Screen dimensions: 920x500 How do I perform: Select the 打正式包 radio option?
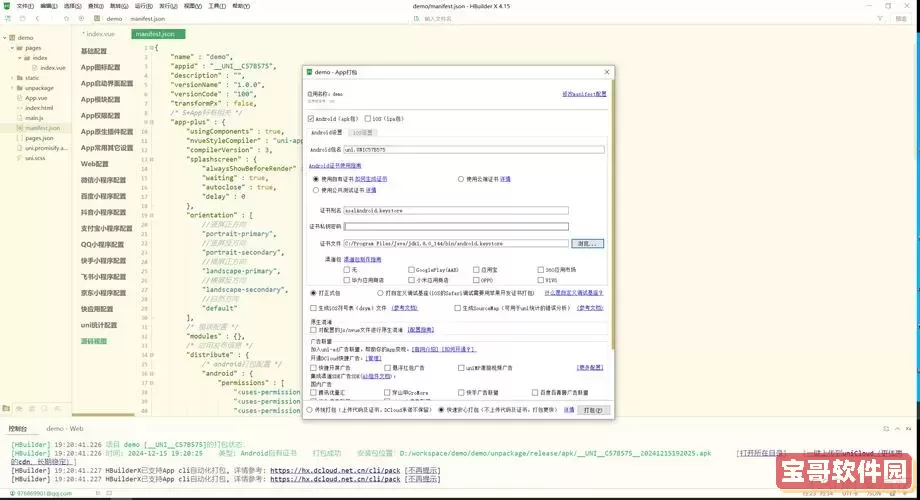coord(313,293)
